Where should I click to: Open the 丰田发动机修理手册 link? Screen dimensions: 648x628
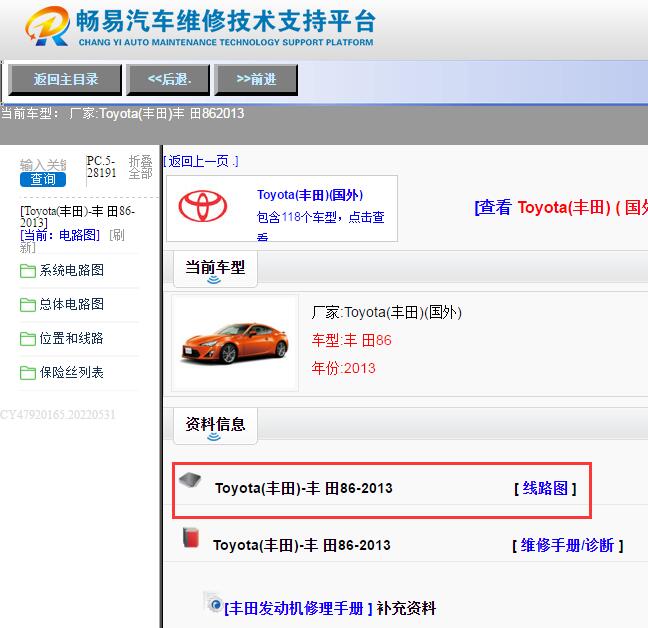(298, 608)
